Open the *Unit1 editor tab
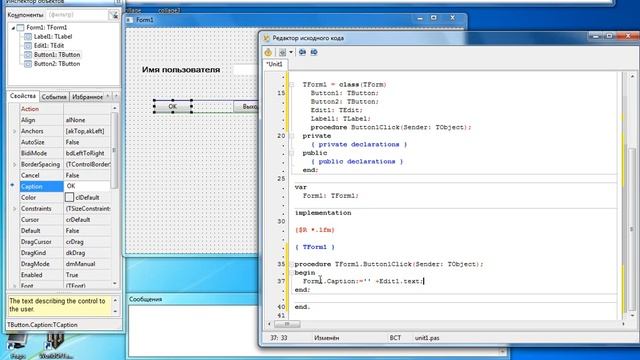The width and height of the screenshot is (640, 360). 275,64
